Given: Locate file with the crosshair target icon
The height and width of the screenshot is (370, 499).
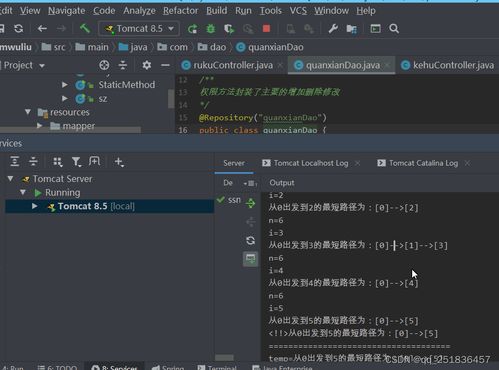Looking at the screenshot, I should tap(104, 65).
